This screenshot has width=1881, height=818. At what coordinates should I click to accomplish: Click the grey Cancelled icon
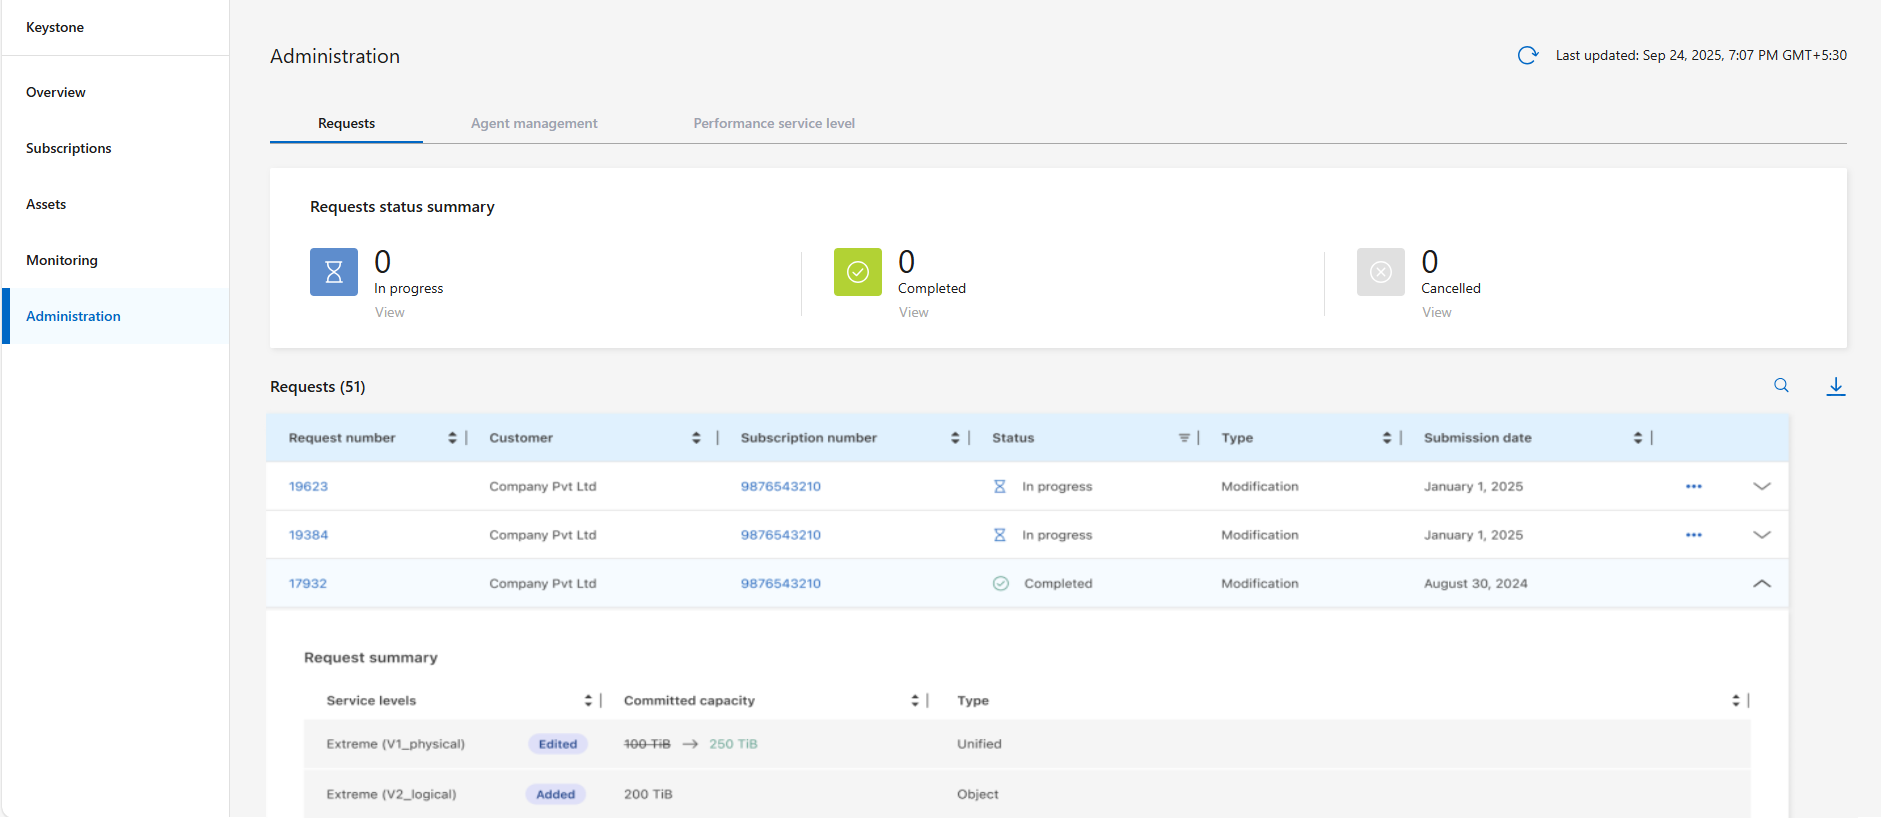click(1380, 272)
